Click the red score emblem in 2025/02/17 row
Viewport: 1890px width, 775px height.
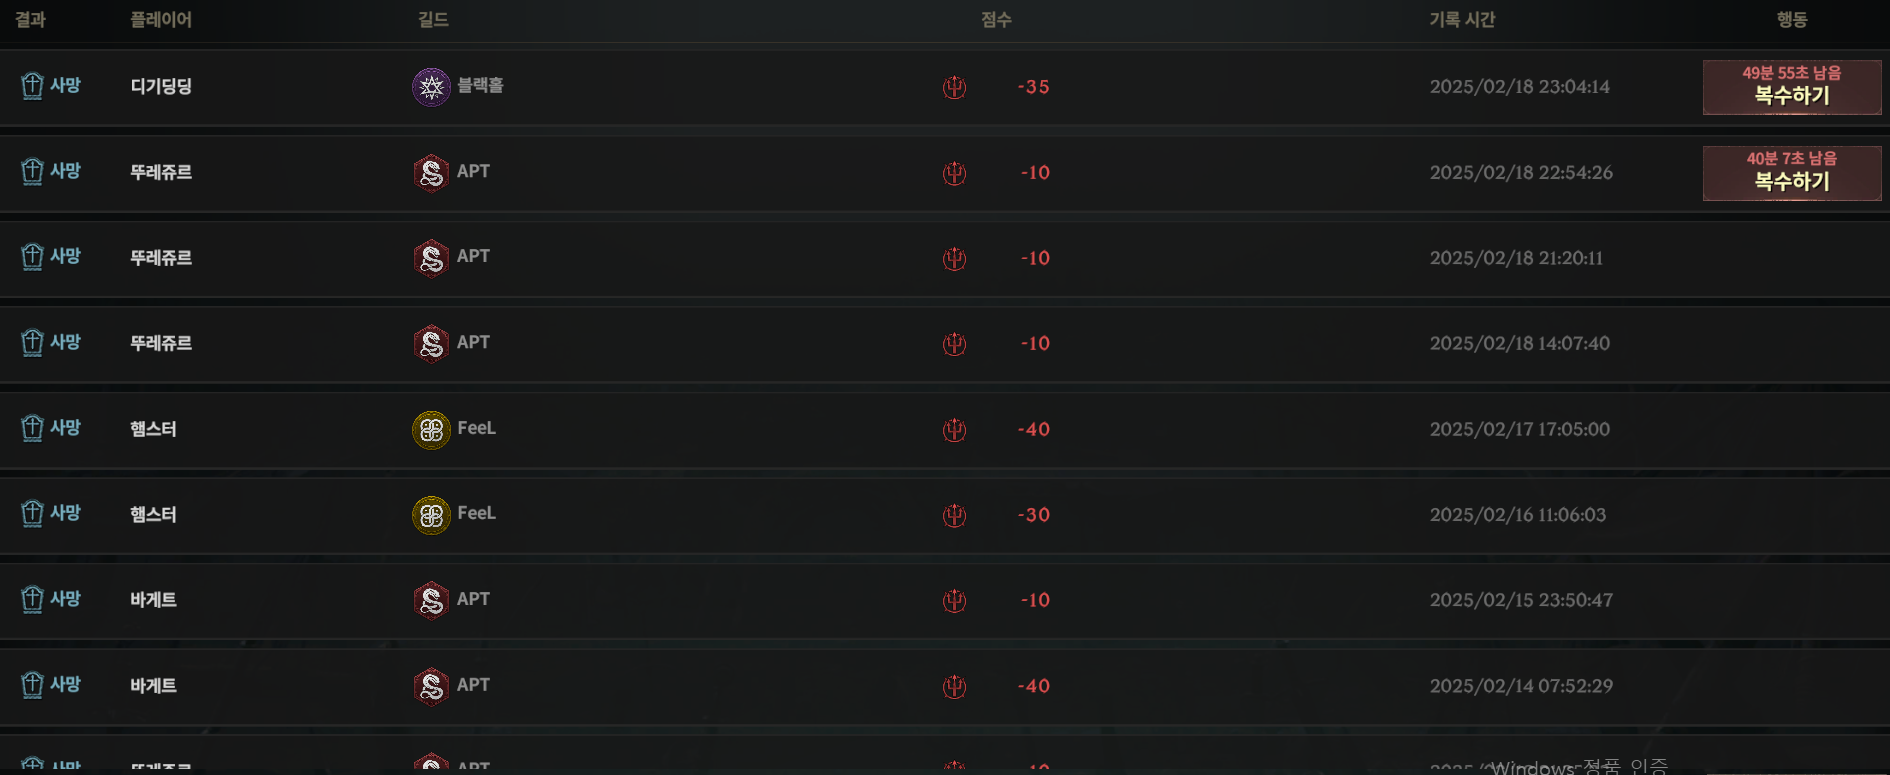954,430
